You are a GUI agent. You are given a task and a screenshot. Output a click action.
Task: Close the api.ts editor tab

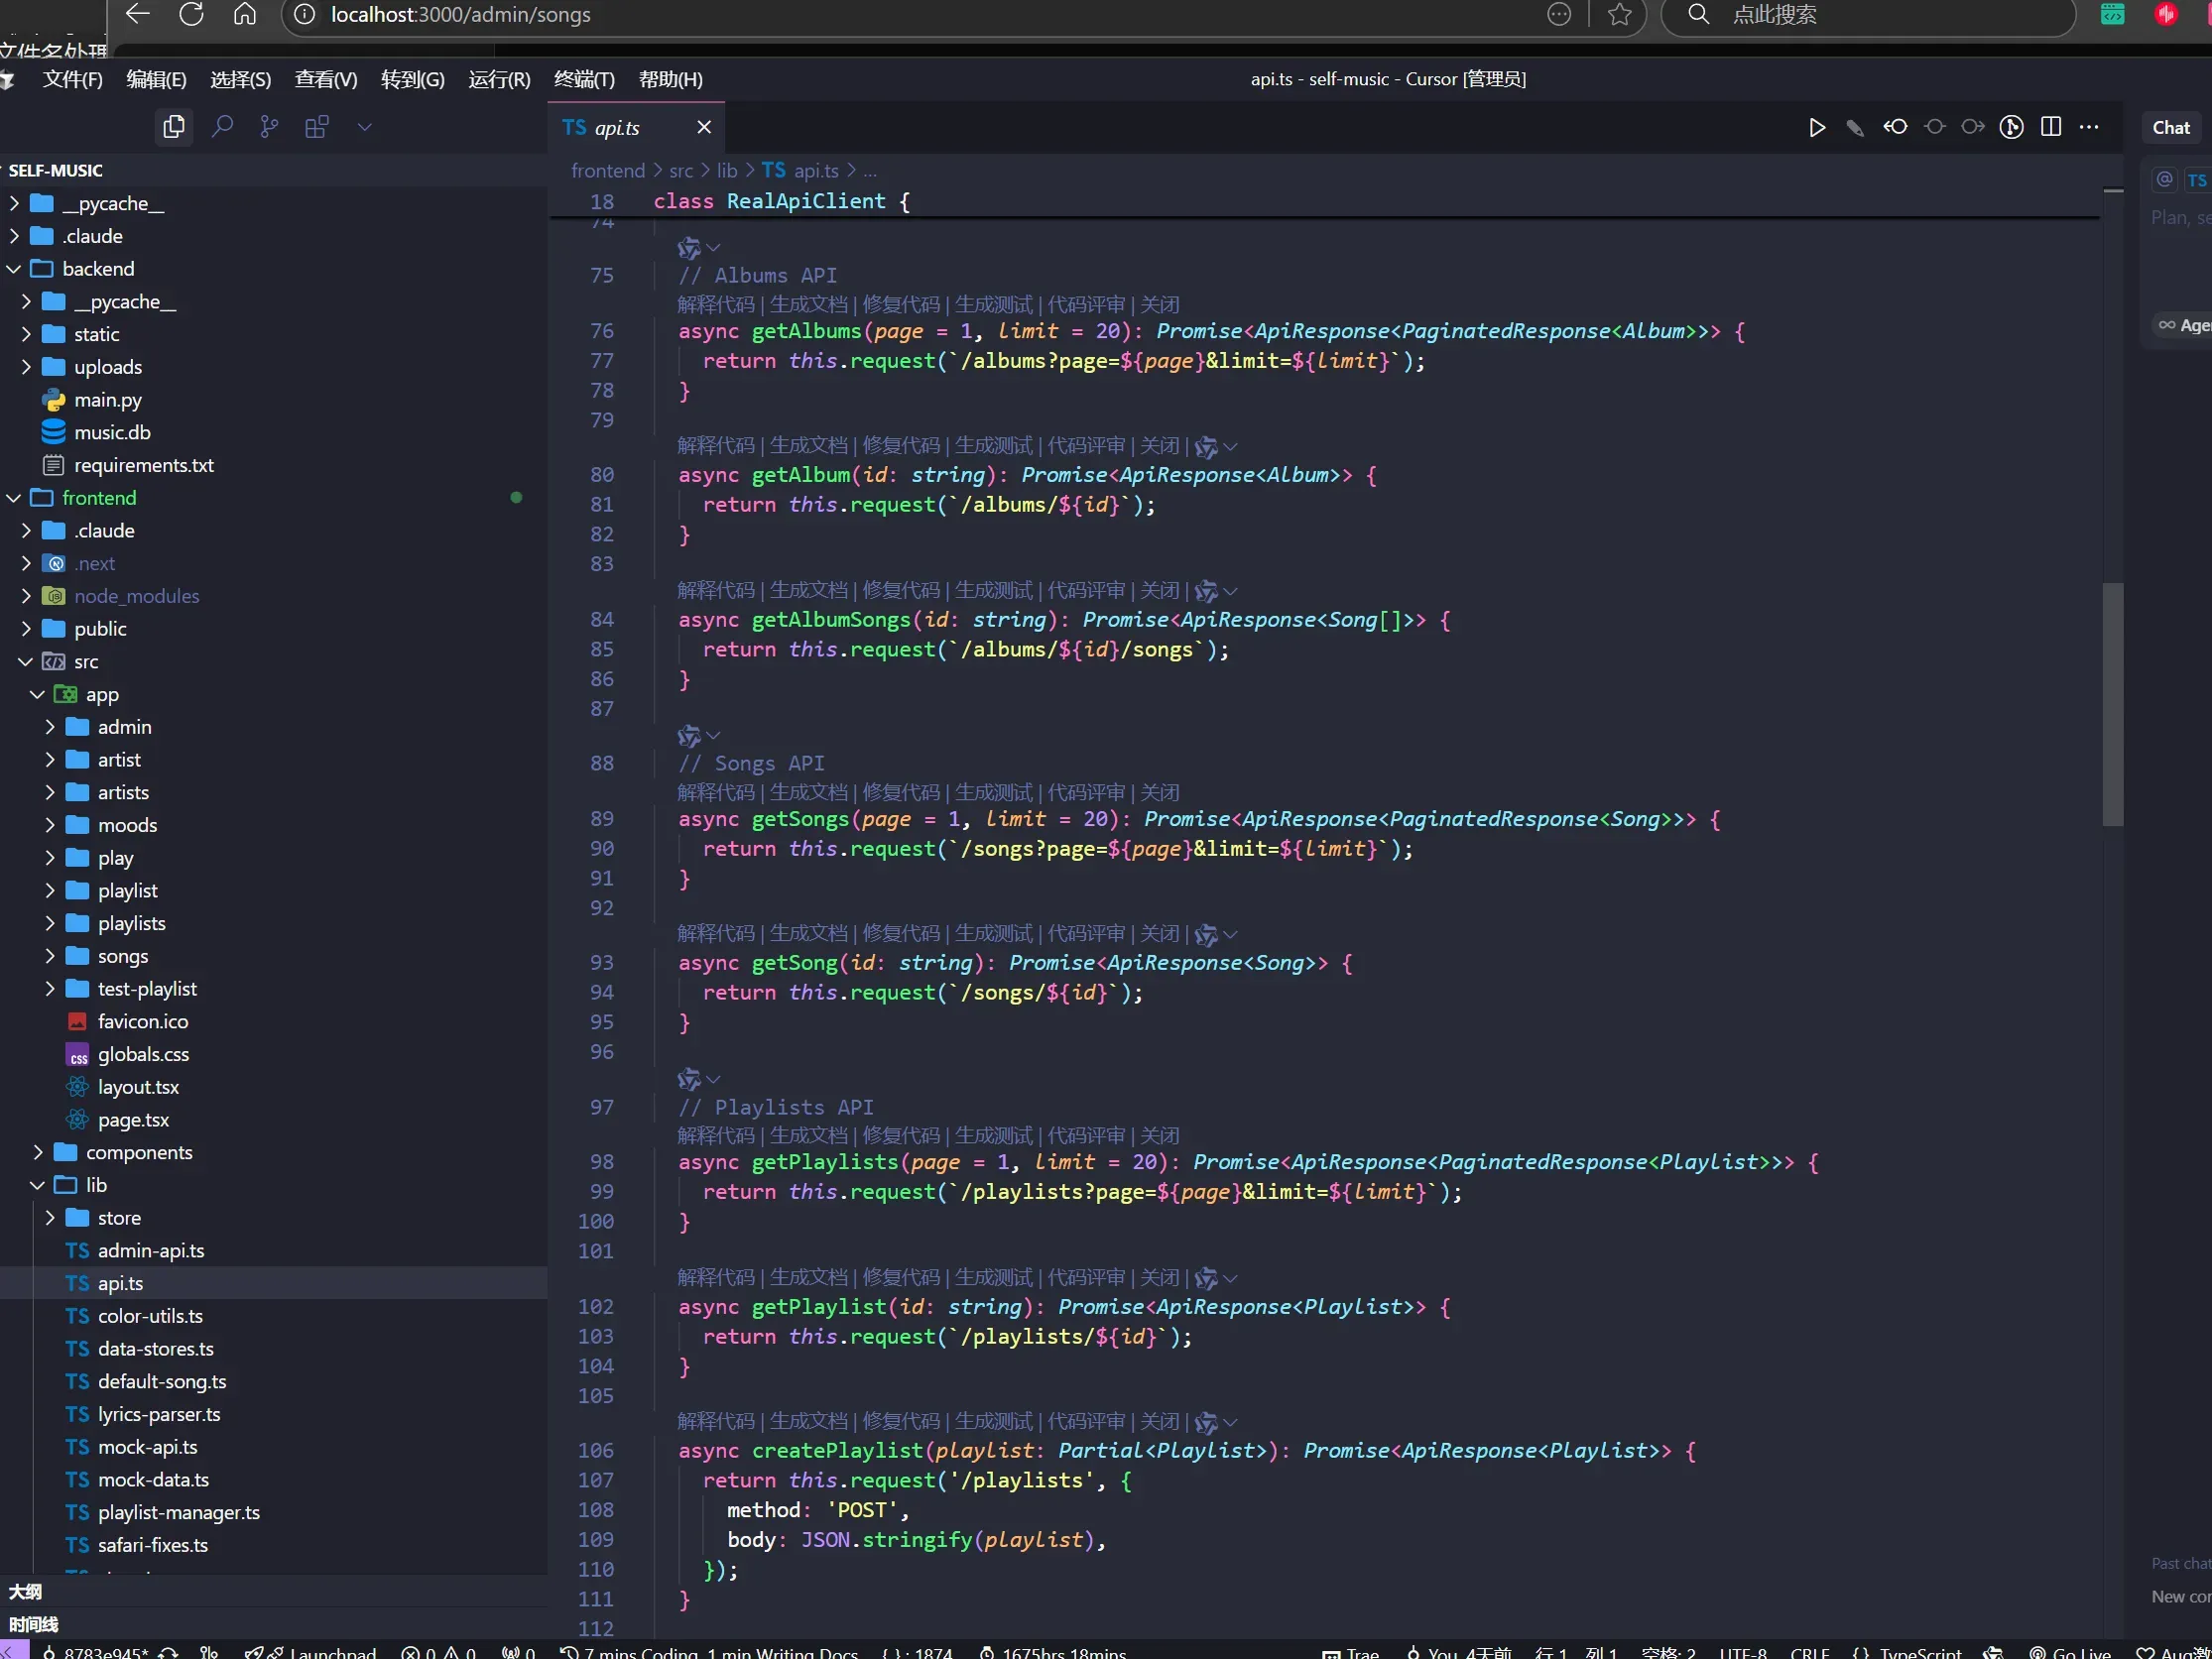pyautogui.click(x=704, y=127)
